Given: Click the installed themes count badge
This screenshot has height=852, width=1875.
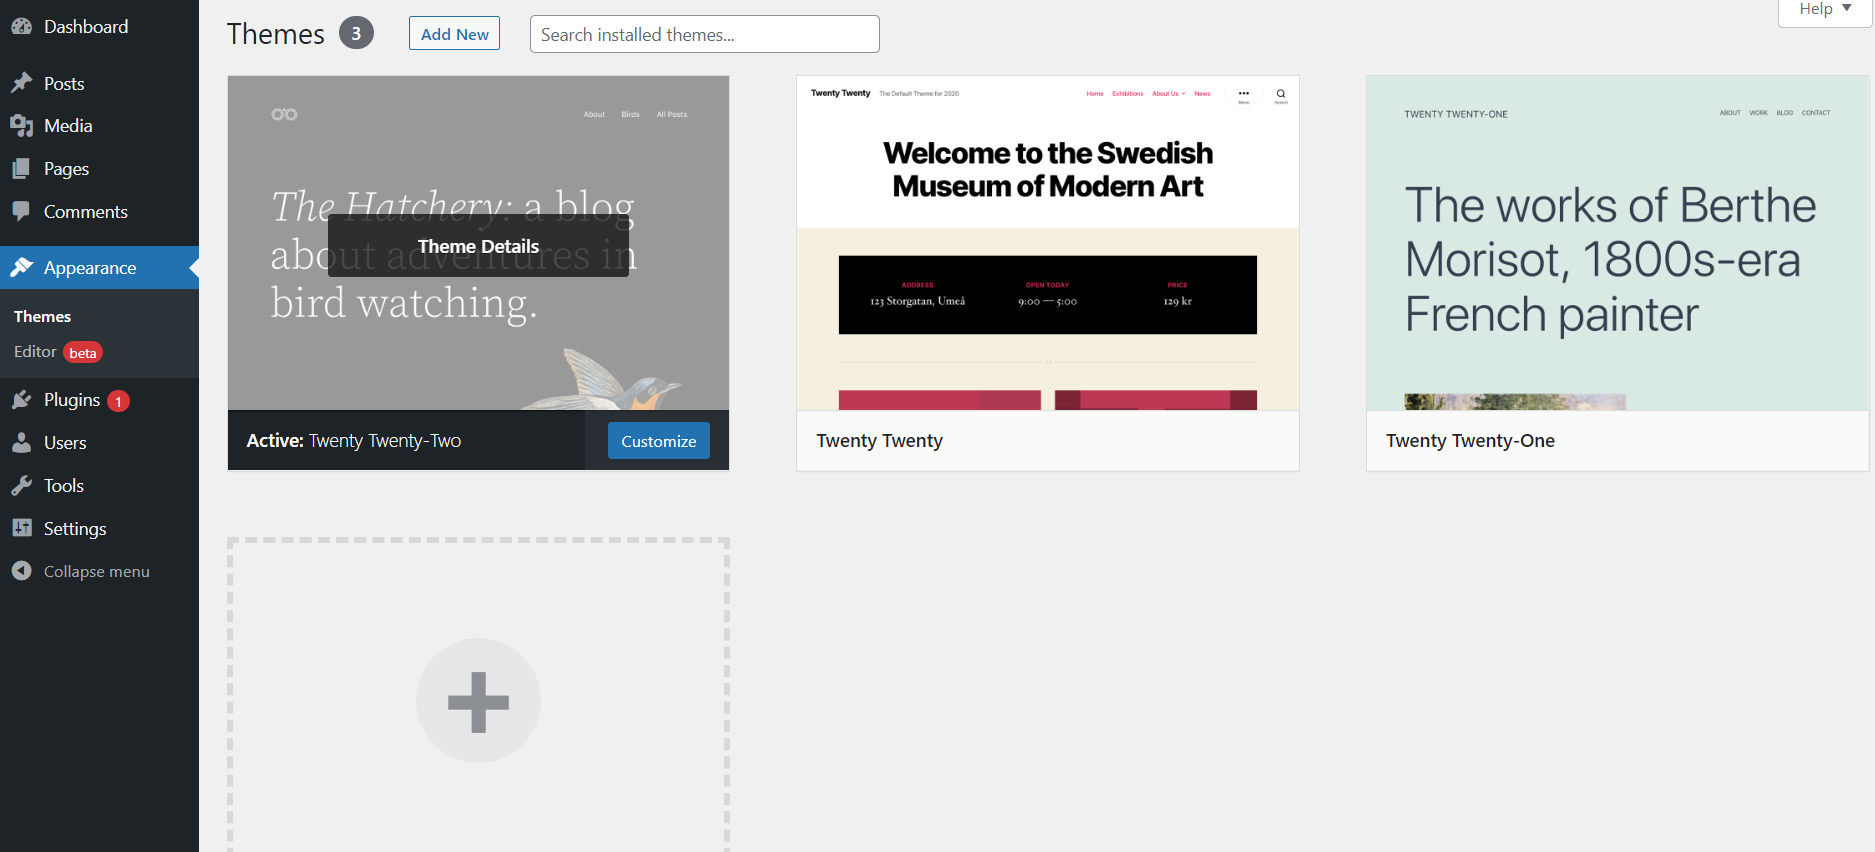Looking at the screenshot, I should point(356,33).
